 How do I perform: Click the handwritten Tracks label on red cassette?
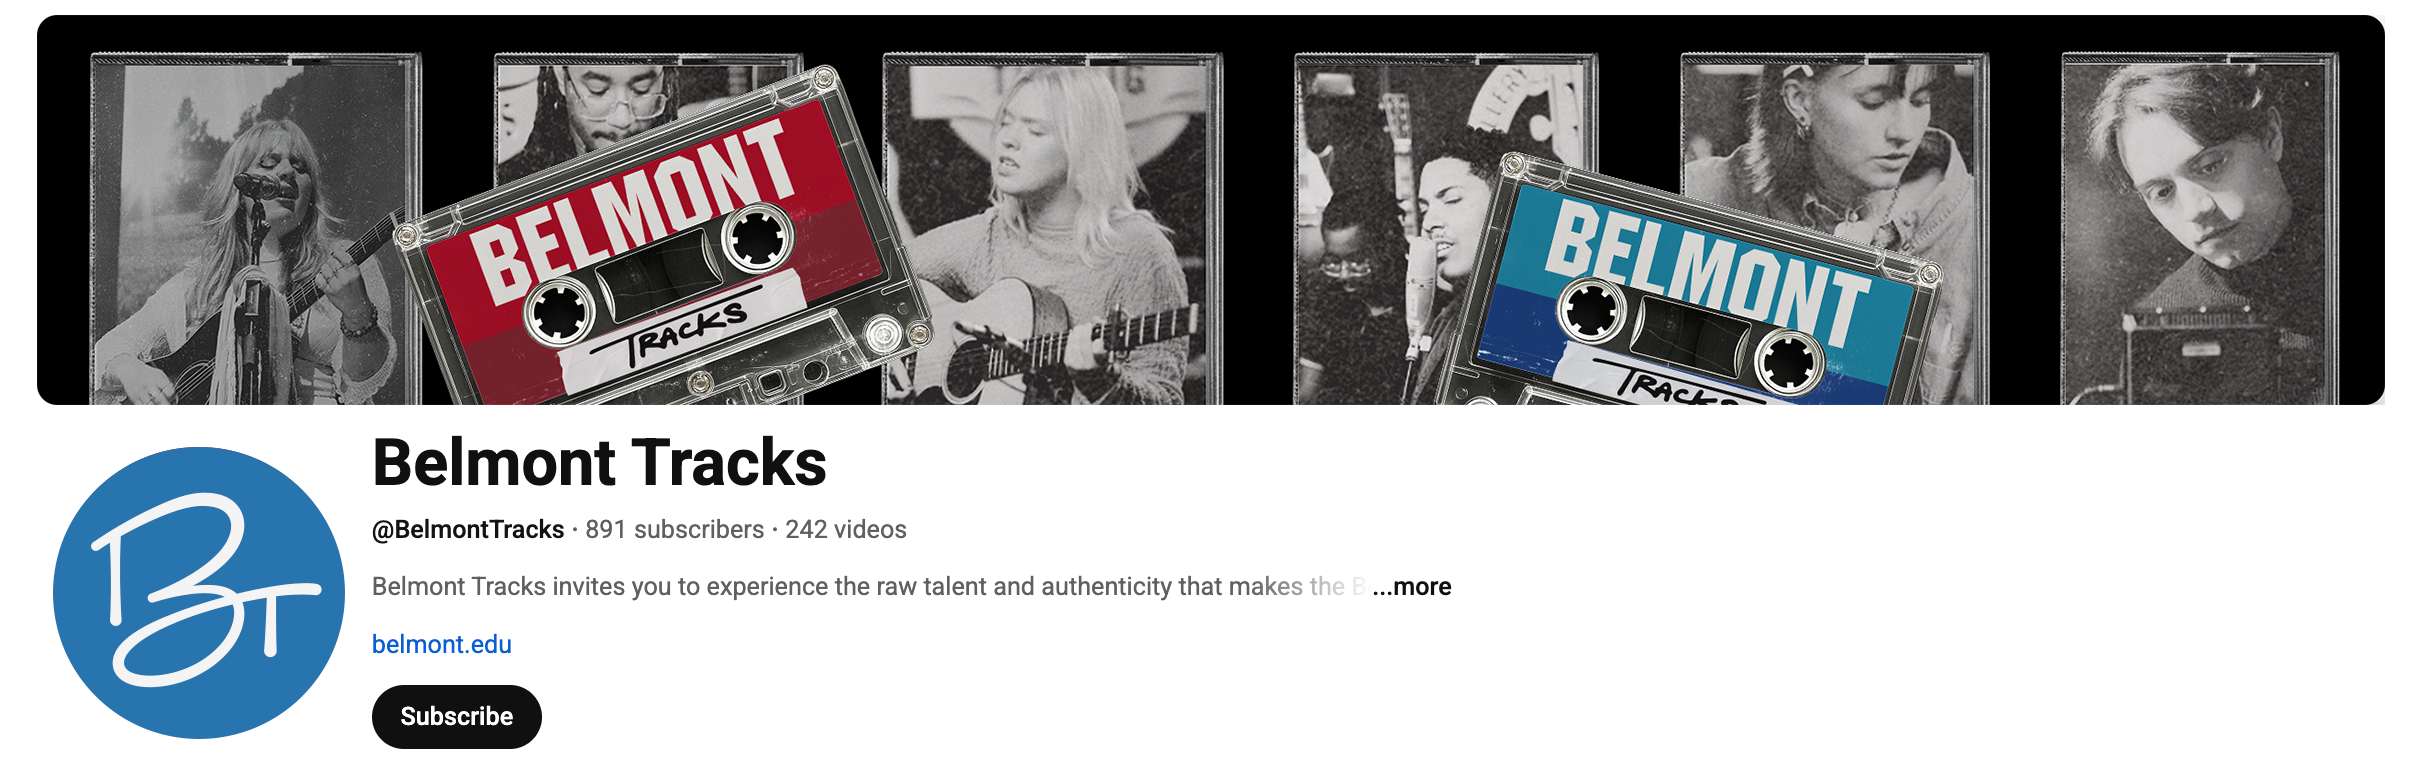click(x=686, y=332)
